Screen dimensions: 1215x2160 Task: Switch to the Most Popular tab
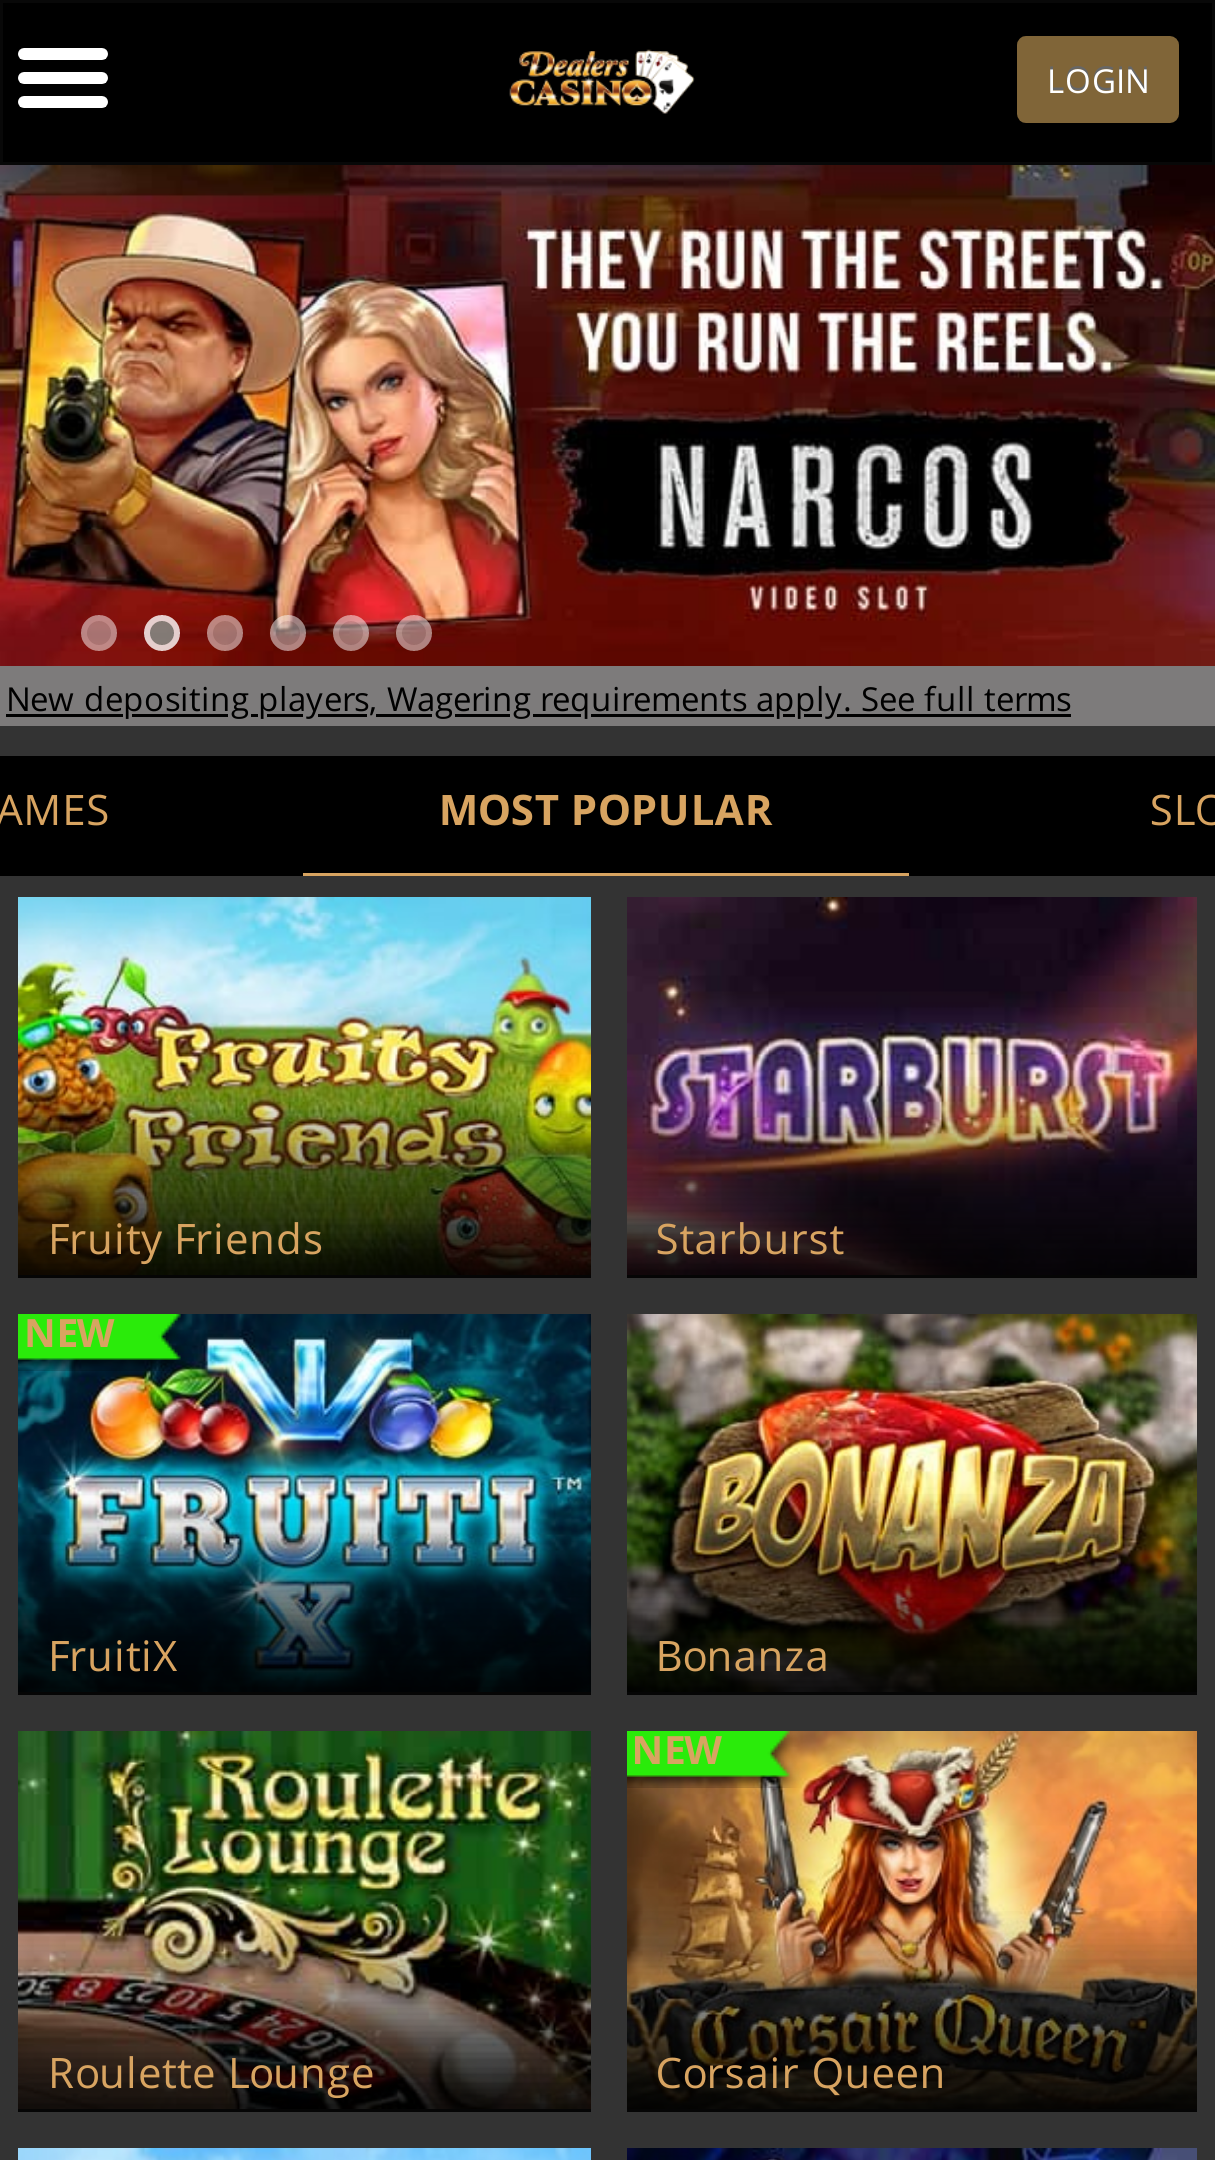[606, 811]
